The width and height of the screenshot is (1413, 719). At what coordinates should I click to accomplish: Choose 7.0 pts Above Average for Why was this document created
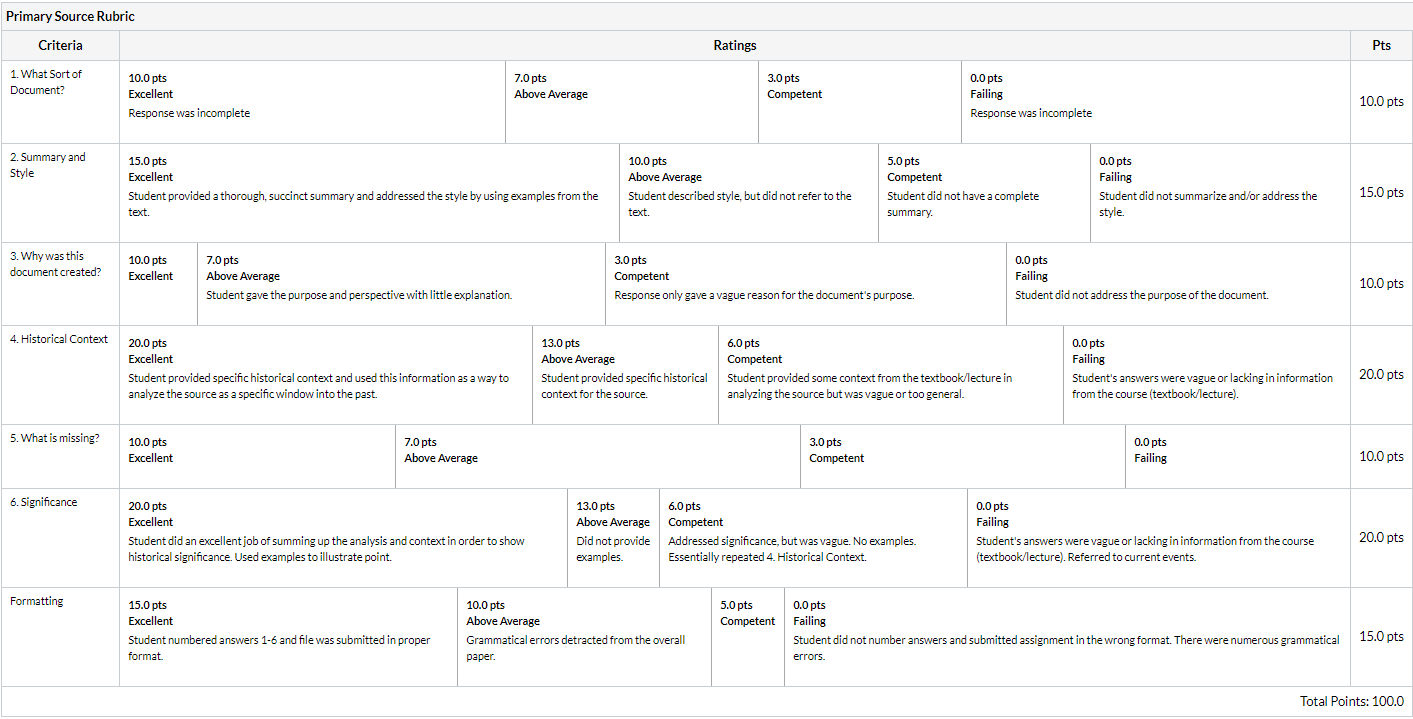tap(401, 284)
